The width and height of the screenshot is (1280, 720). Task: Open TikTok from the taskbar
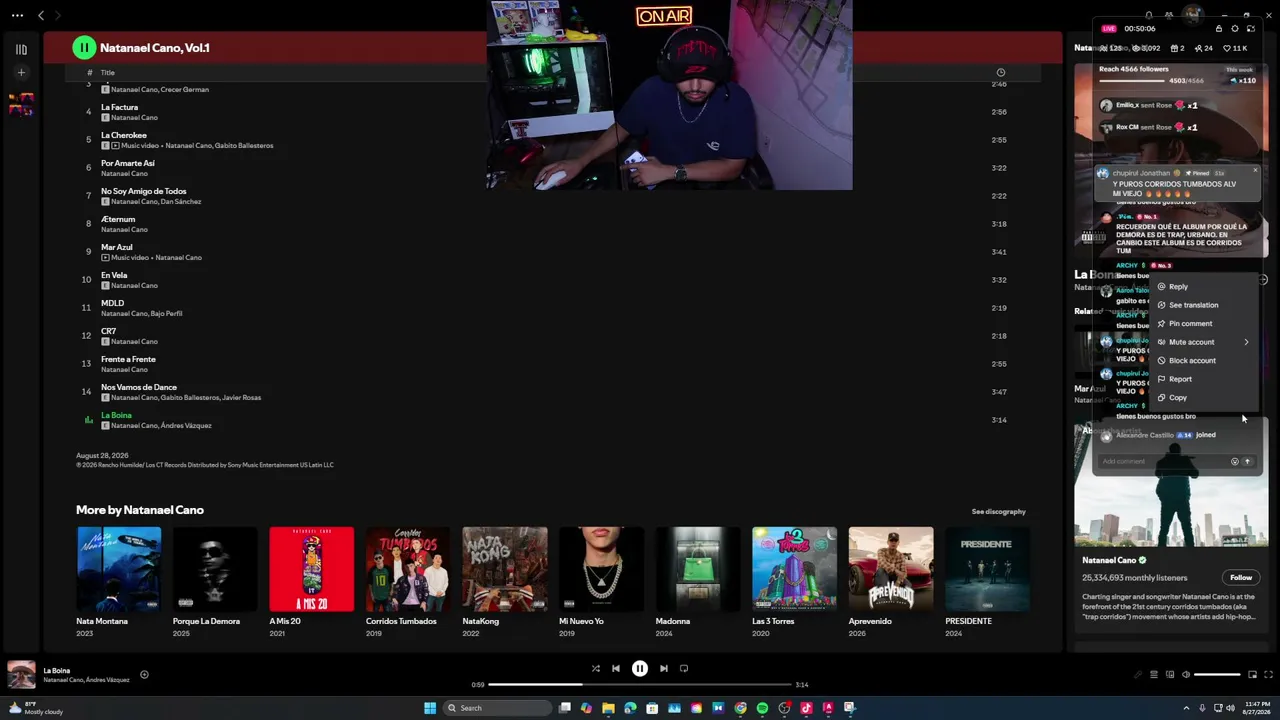tap(806, 708)
